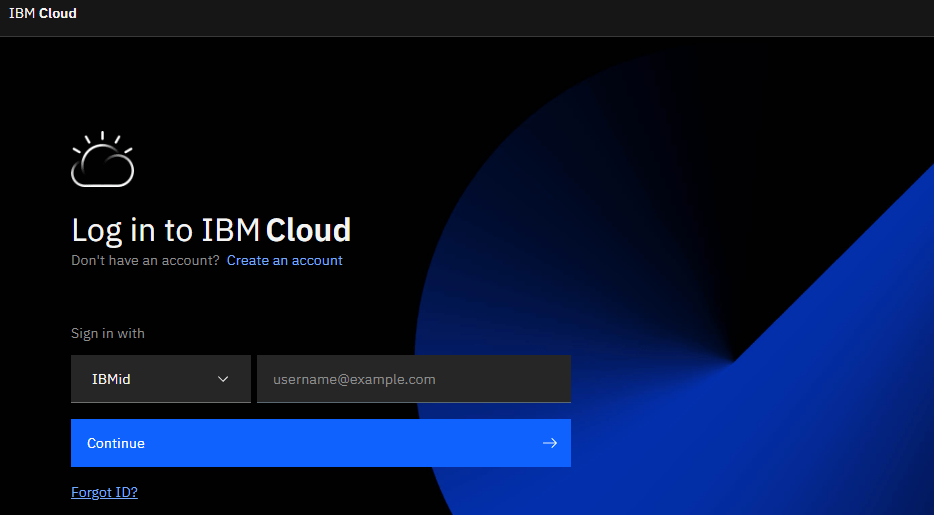The image size is (934, 515).
Task: Expand the IBMid sign-in method dropdown
Action: 161,379
